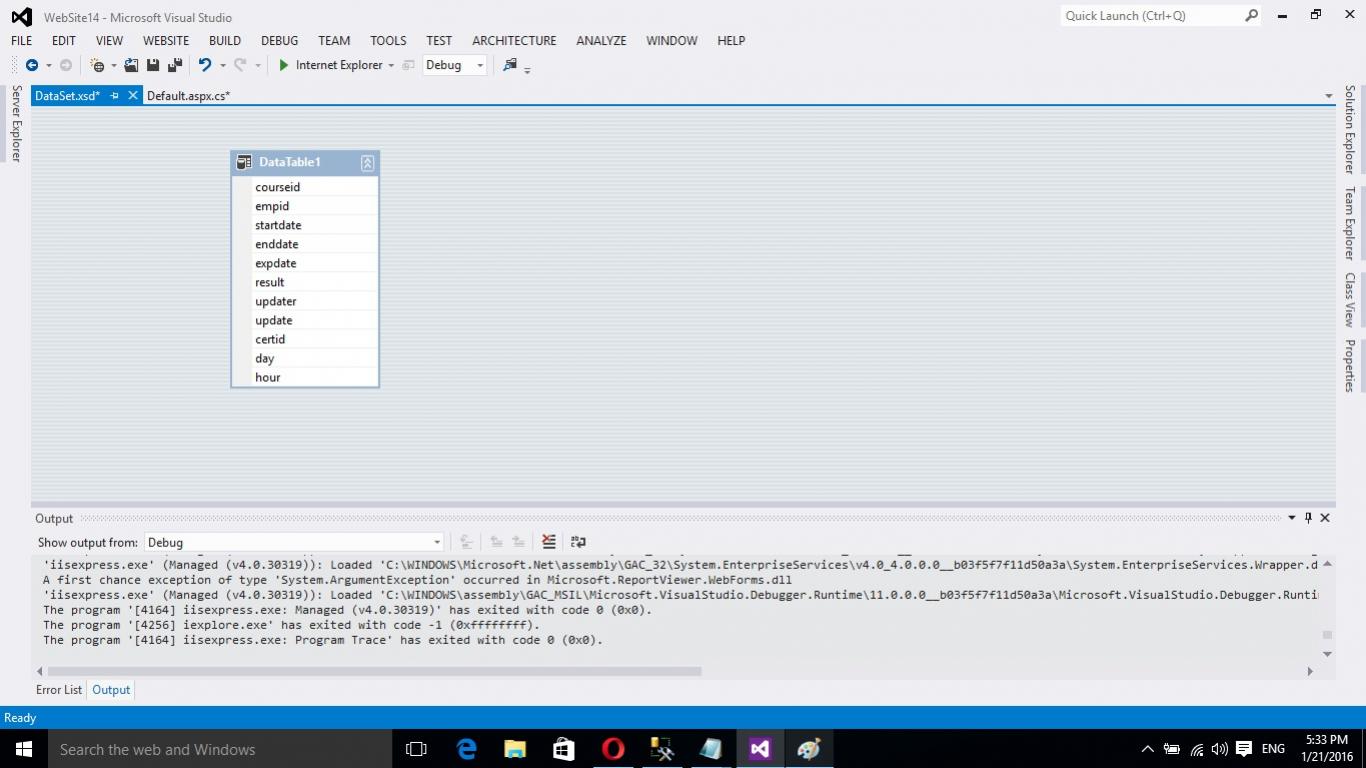This screenshot has height=768, width=1366.
Task: Open file using the folder toolbar icon
Action: tap(131, 65)
